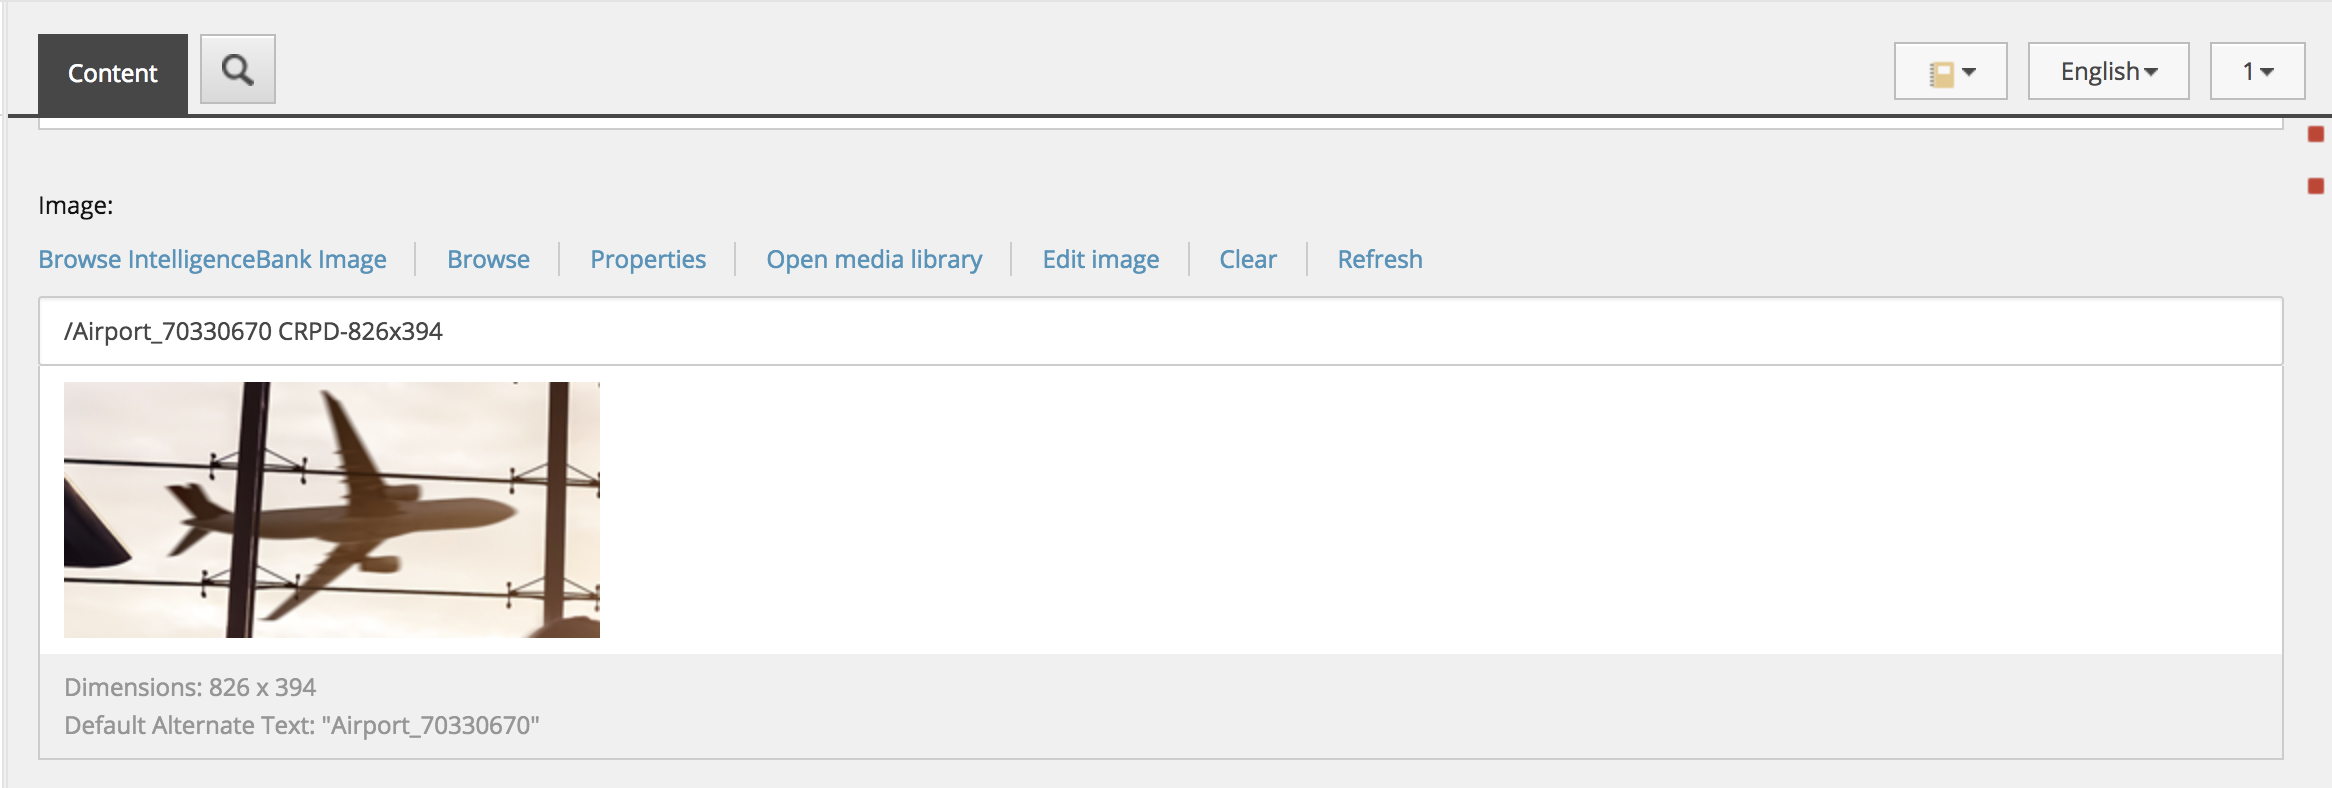The image size is (2332, 788).
Task: Click the Image: field label
Action: (x=76, y=206)
